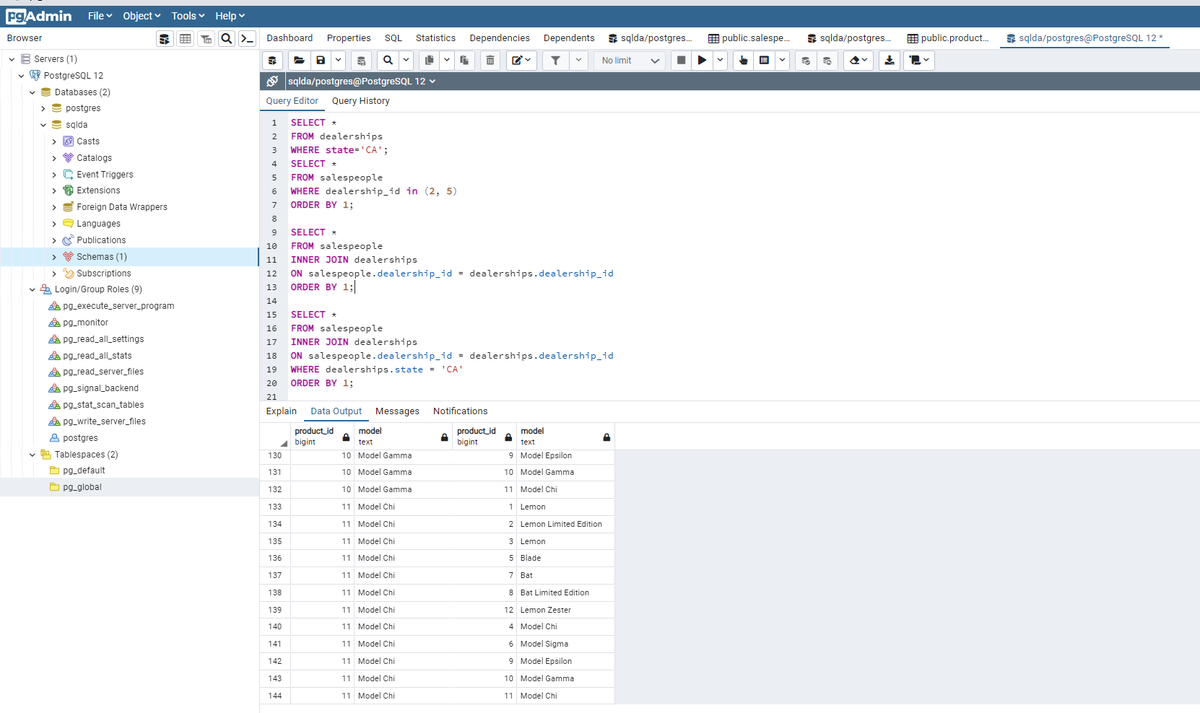Click the Copy rows icon

[x=428, y=60]
